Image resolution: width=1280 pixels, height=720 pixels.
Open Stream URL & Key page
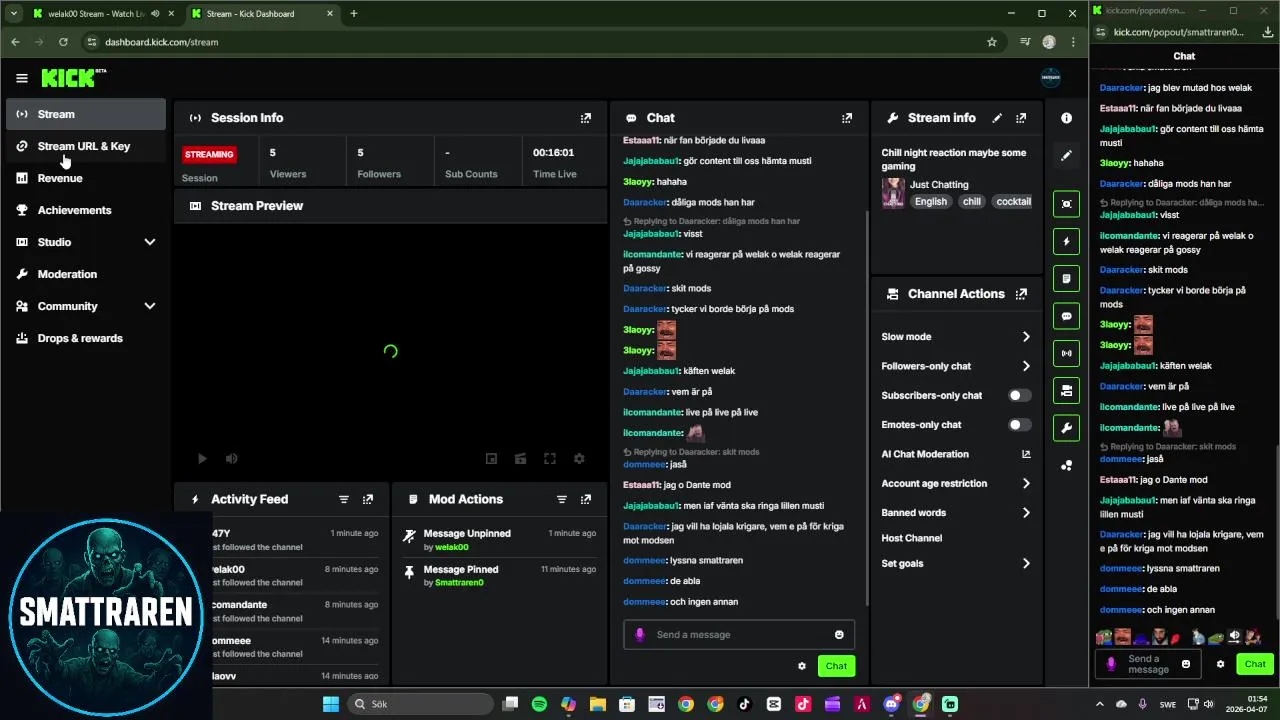pyautogui.click(x=86, y=146)
